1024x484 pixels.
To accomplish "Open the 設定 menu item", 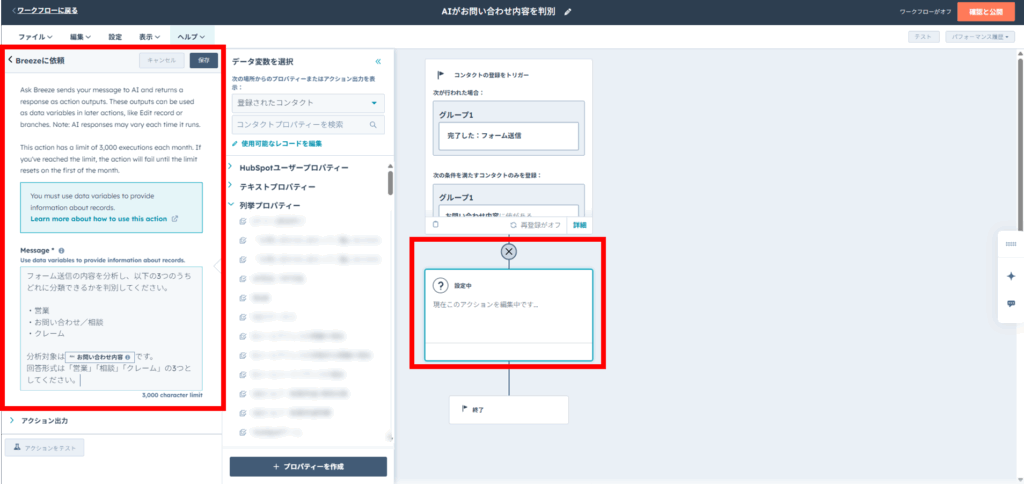I will 115,37.
